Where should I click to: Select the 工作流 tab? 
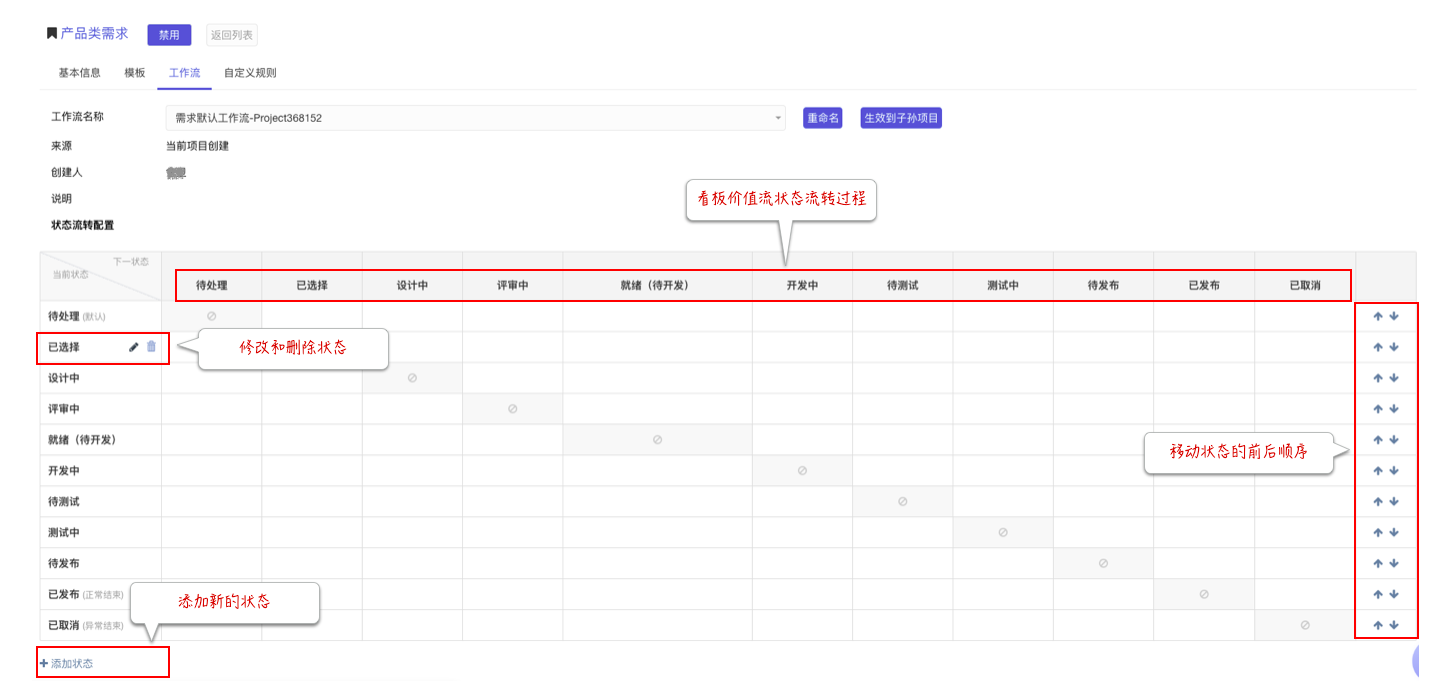point(185,73)
